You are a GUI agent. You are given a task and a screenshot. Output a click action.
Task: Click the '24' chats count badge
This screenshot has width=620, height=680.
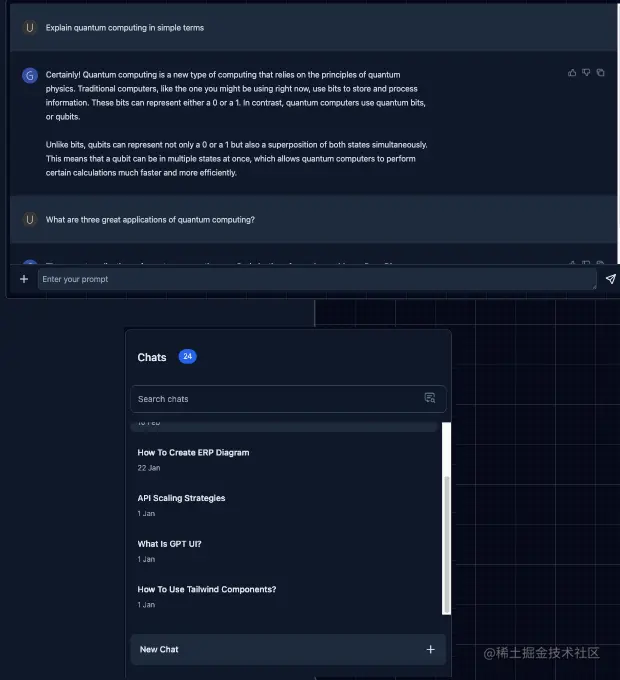pos(187,356)
